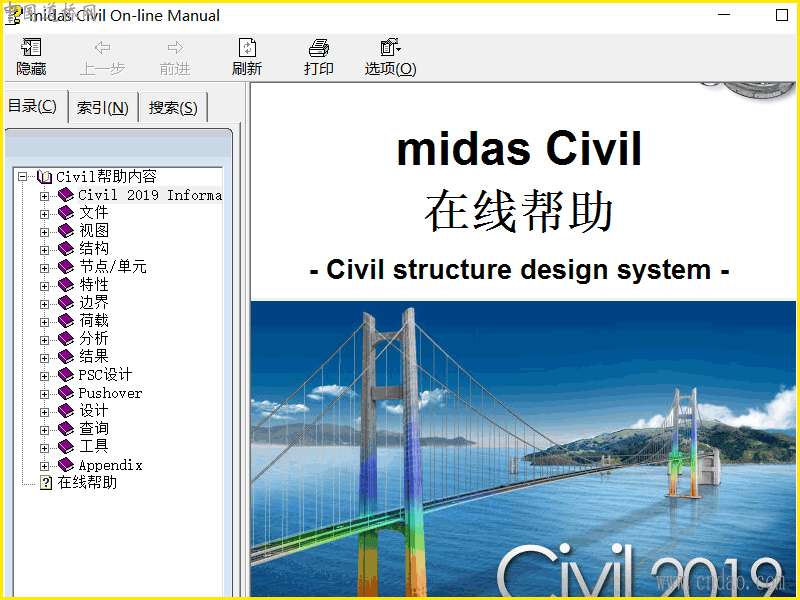The image size is (800, 600).
Task: Switch to the 索引(N) index tab
Action: point(103,108)
